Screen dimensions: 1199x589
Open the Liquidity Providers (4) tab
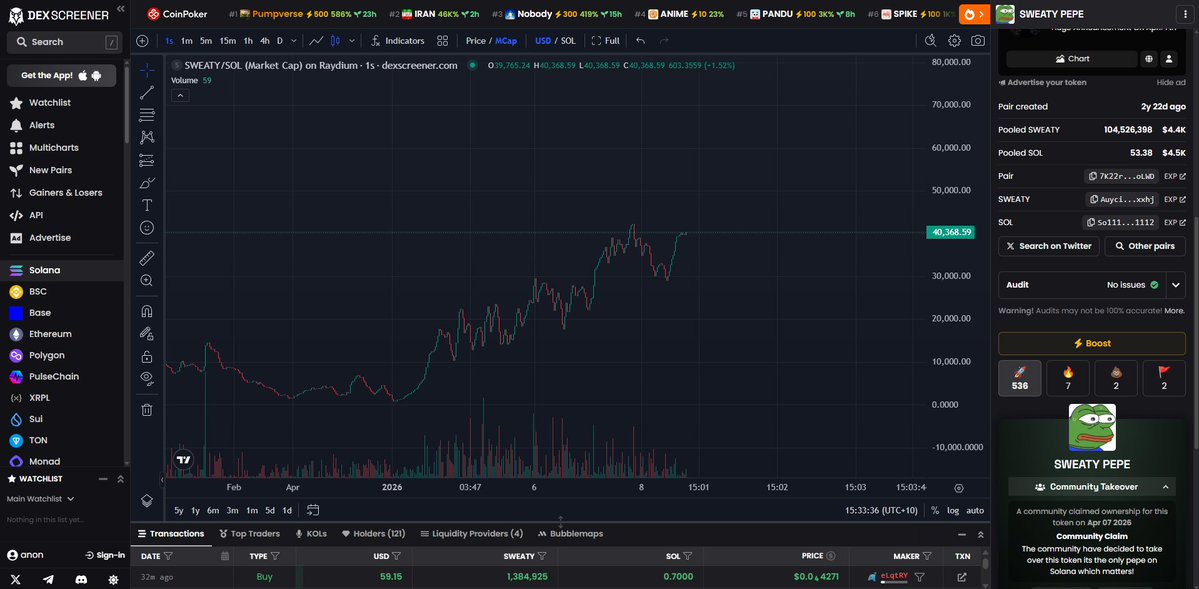pyautogui.click(x=472, y=533)
